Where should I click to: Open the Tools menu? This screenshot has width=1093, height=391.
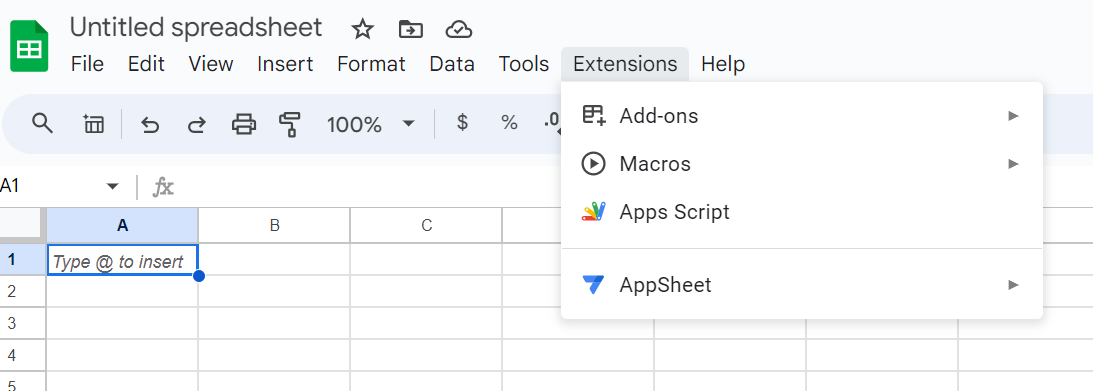pyautogui.click(x=523, y=64)
